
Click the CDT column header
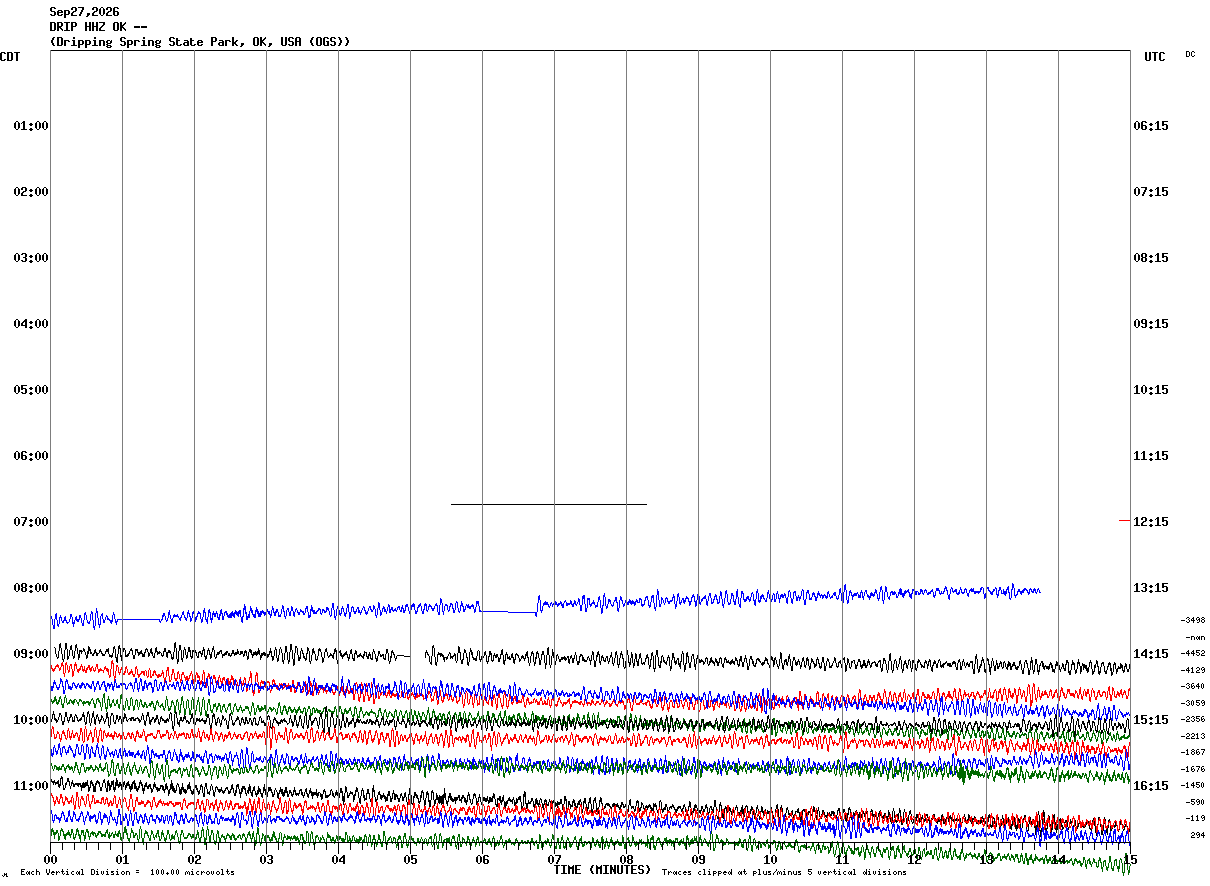(10, 57)
